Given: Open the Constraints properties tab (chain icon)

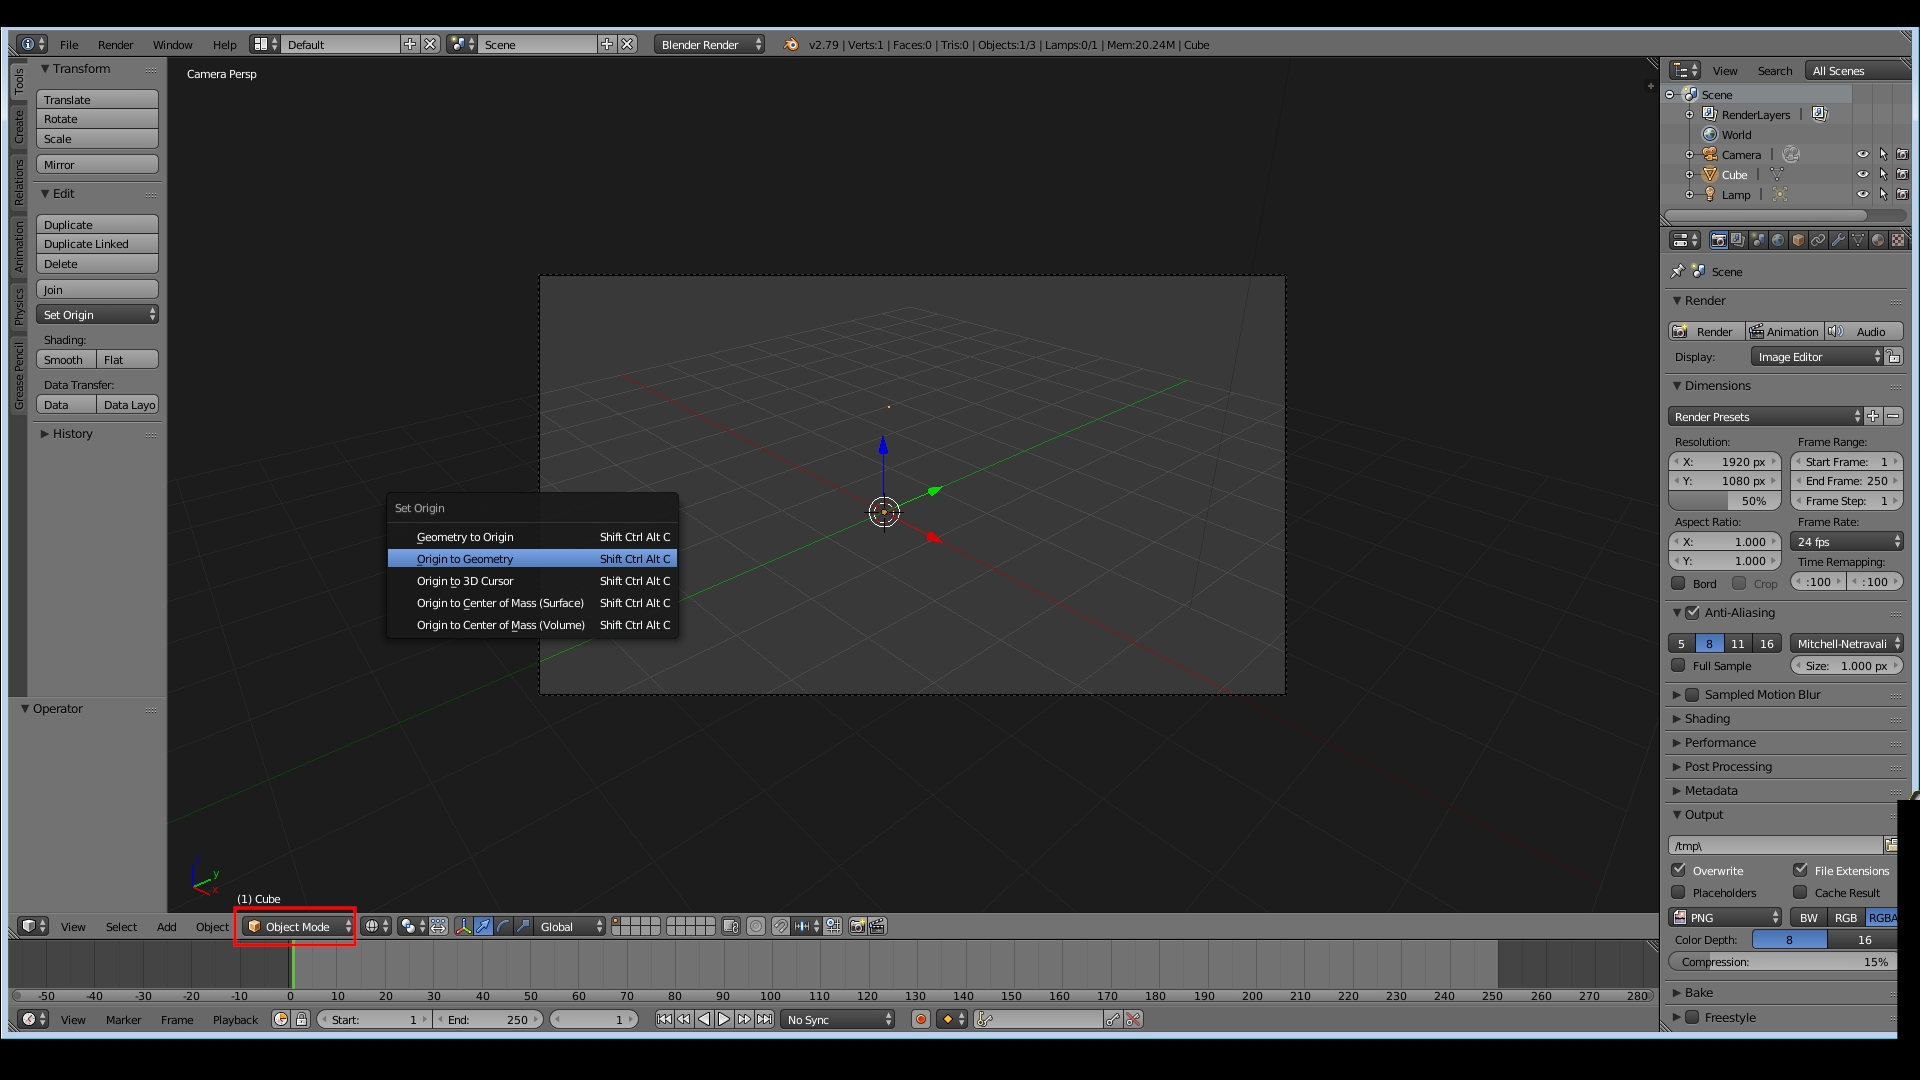Looking at the screenshot, I should click(1818, 240).
